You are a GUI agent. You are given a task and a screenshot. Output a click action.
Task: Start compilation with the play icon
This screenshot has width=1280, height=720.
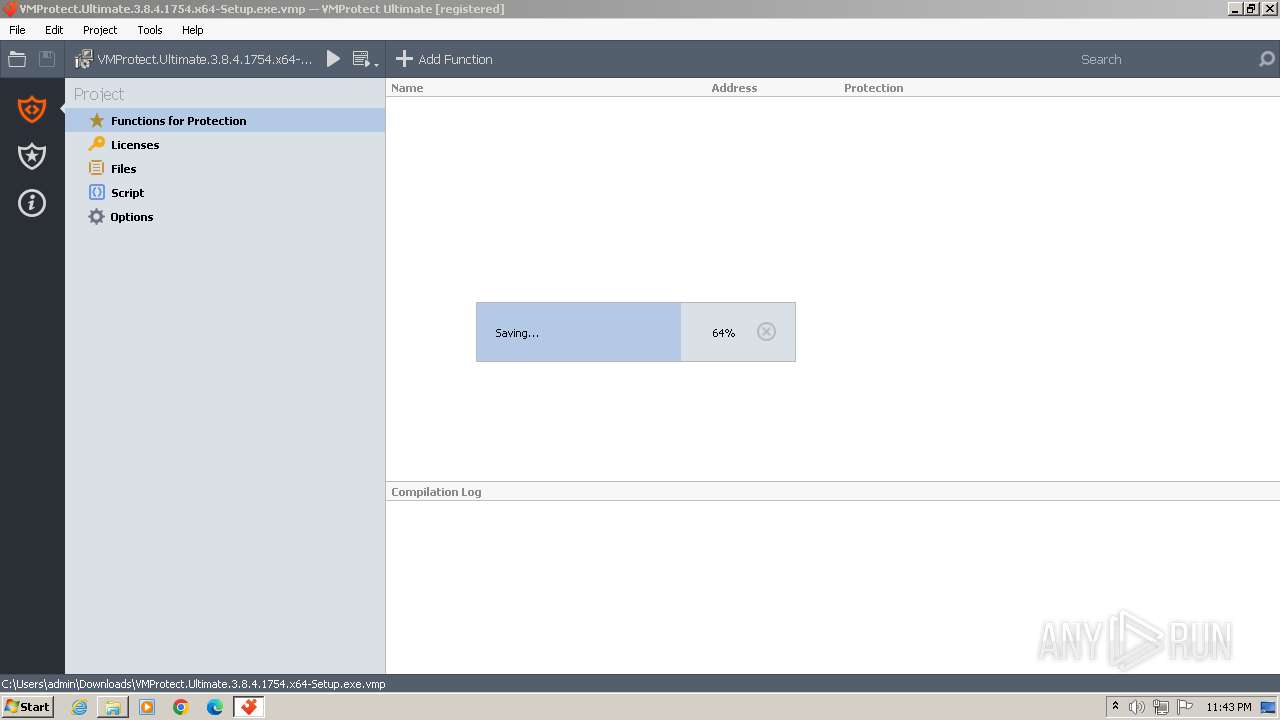click(333, 59)
